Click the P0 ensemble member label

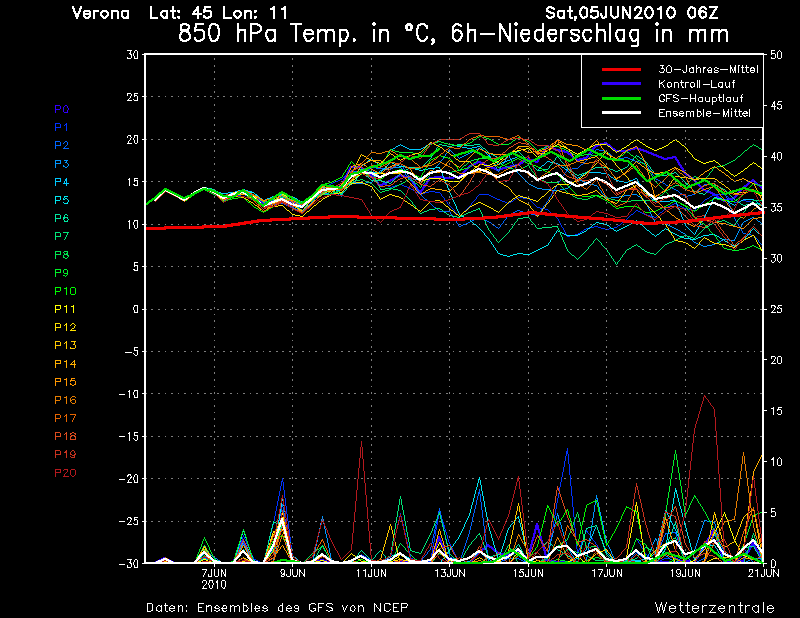point(61,109)
